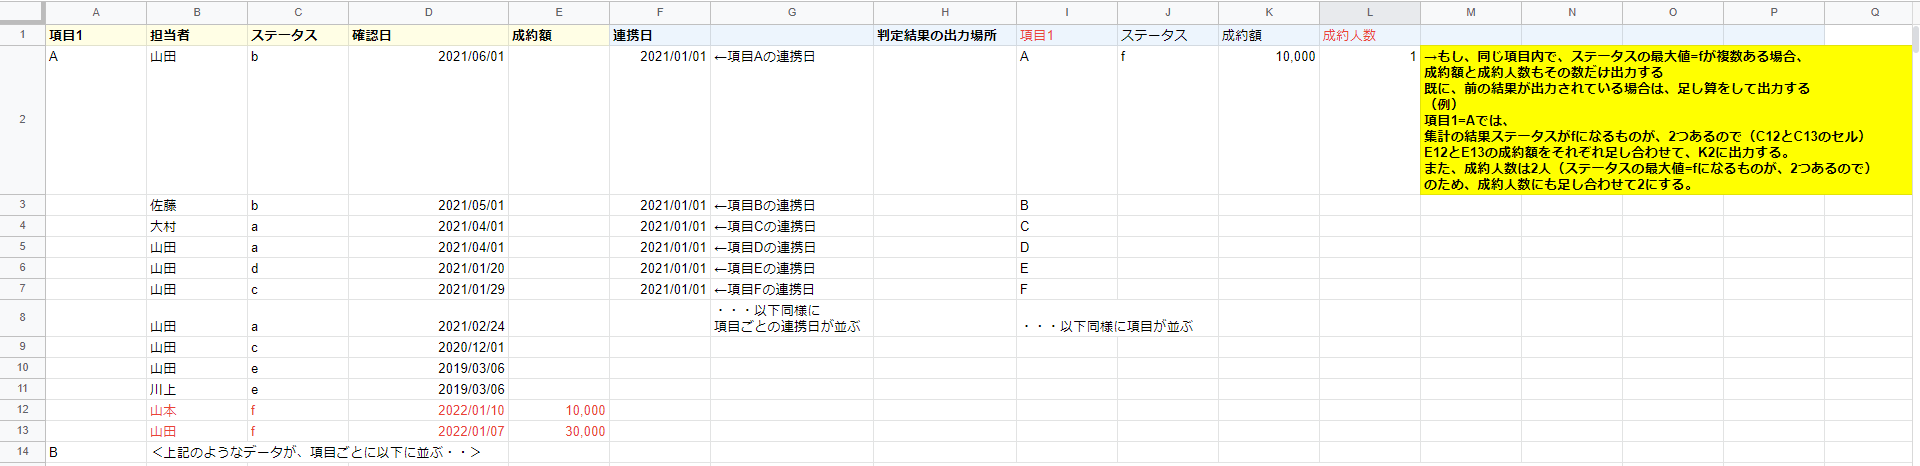Select cell with date 2021/06/01
The image size is (1920, 466).
pos(428,120)
